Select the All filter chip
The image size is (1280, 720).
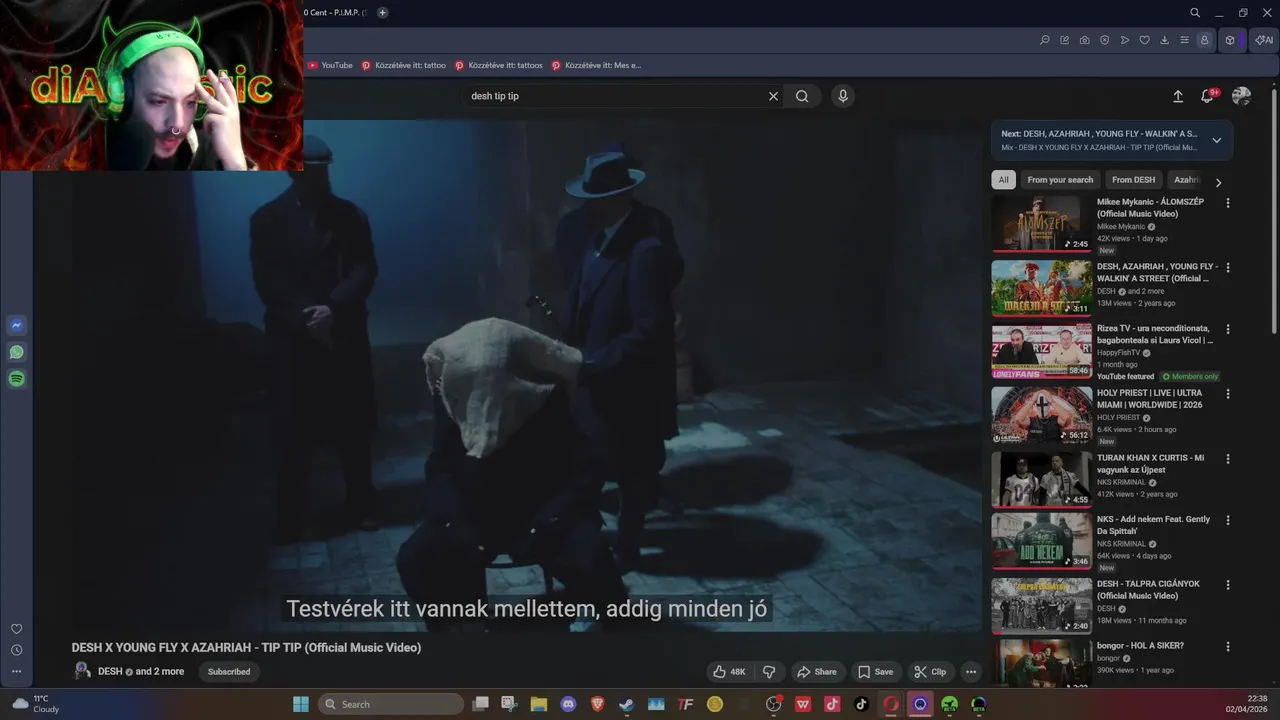pyautogui.click(x=1003, y=180)
